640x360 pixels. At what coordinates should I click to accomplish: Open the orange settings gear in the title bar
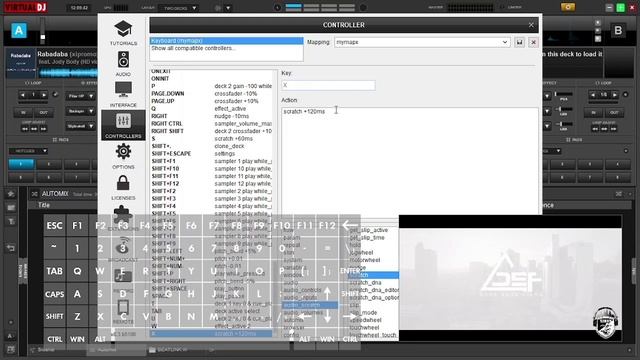tap(568, 7)
